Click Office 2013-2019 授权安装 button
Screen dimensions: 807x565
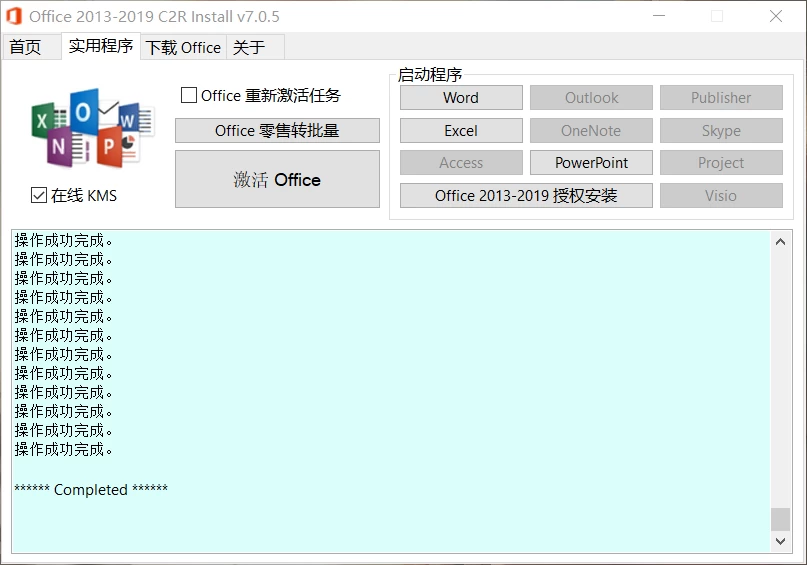coord(526,196)
